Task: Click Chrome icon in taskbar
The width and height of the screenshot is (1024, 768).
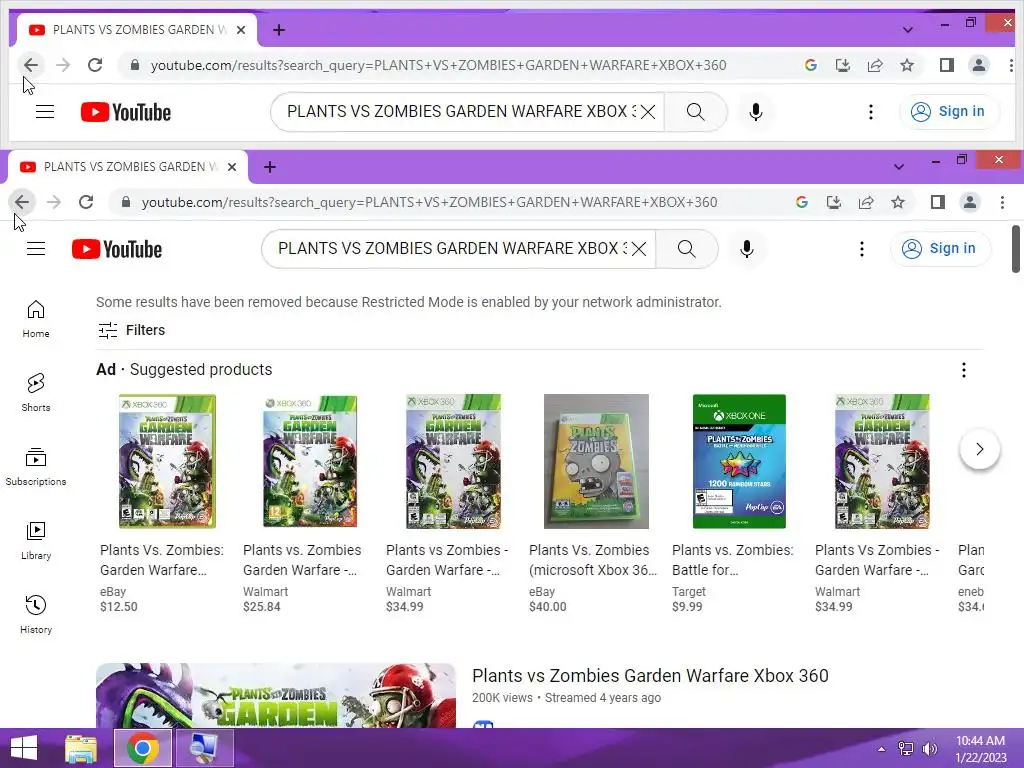Action: [x=142, y=748]
